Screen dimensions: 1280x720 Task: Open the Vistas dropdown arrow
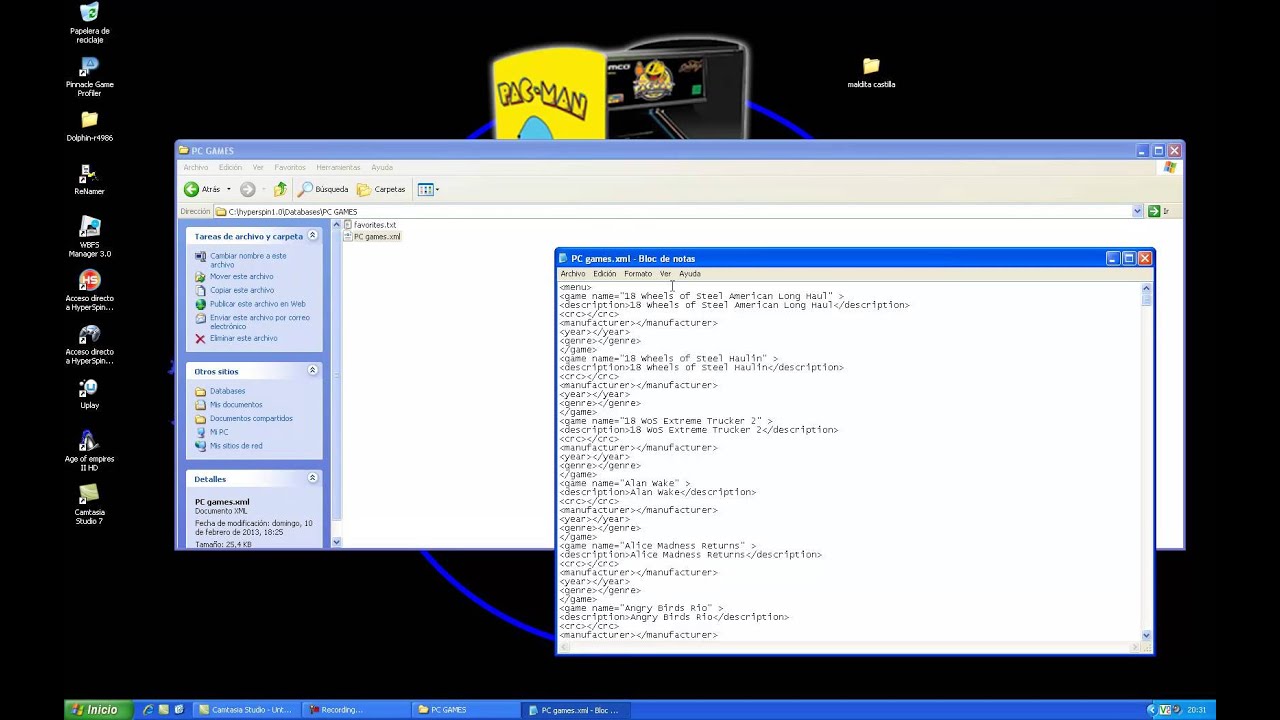437,189
